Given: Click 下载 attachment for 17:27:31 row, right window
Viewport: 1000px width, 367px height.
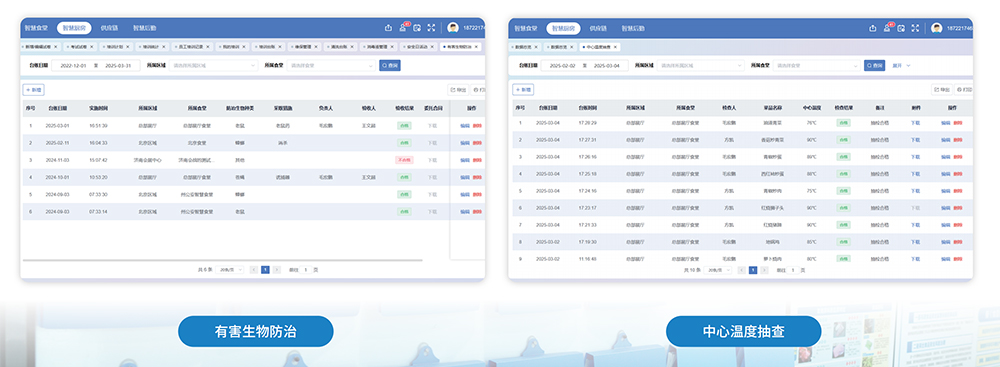Looking at the screenshot, I should (915, 140).
